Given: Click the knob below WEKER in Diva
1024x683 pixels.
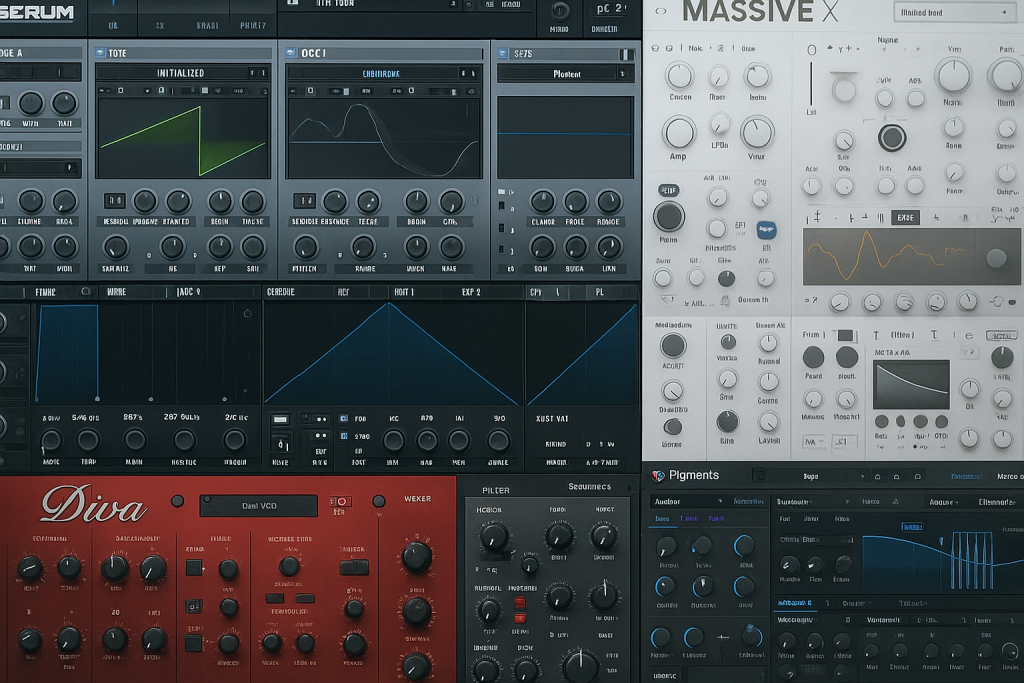Looking at the screenshot, I should [x=416, y=556].
